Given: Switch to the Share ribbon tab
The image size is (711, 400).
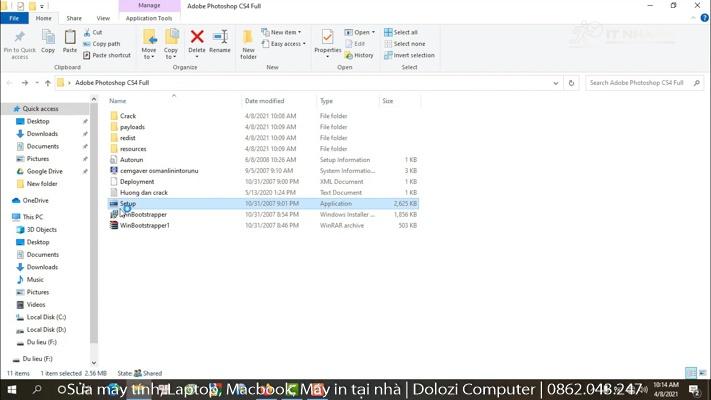Looking at the screenshot, I should [74, 18].
